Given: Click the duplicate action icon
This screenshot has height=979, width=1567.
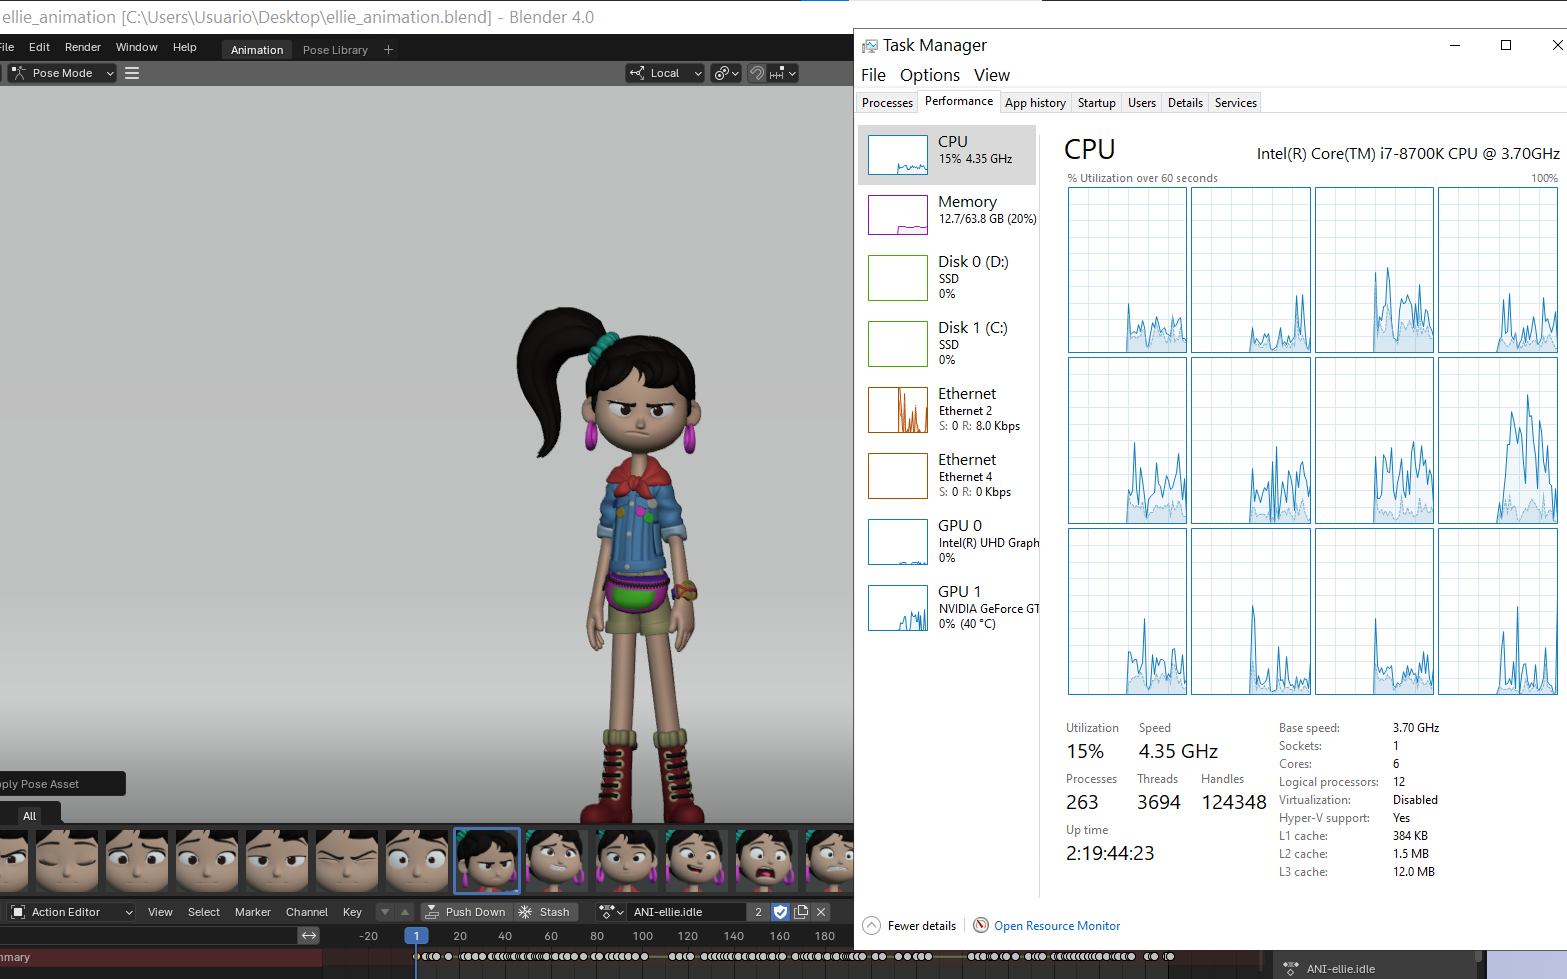Looking at the screenshot, I should pos(801,912).
